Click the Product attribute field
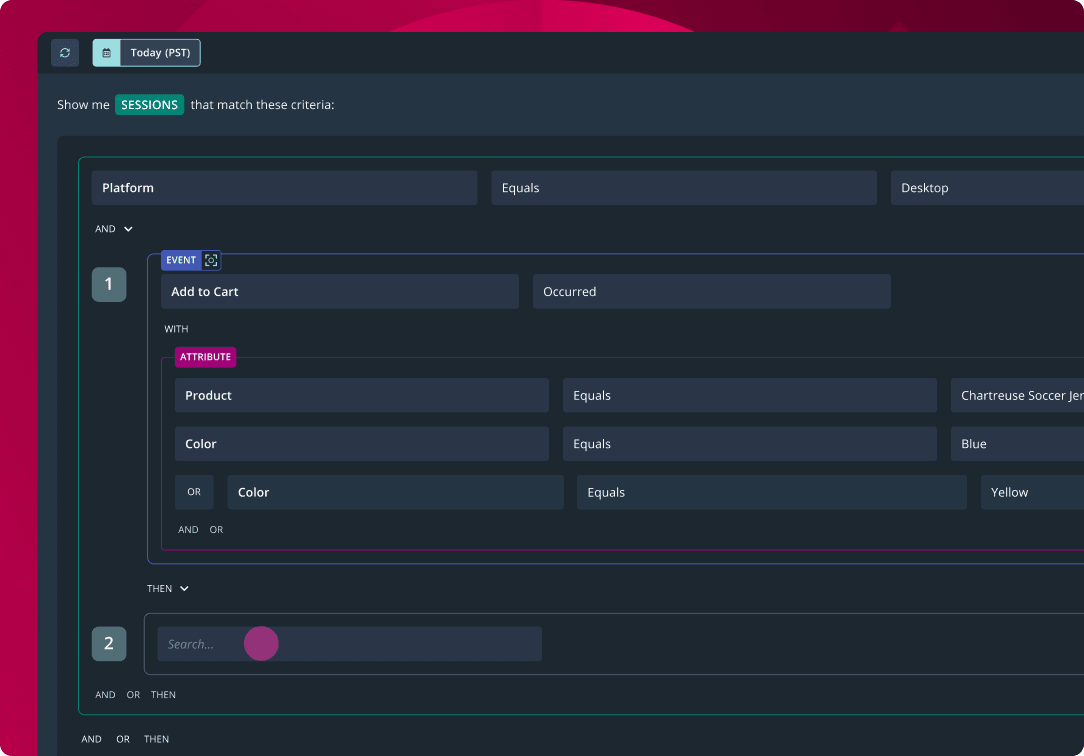Image resolution: width=1084 pixels, height=756 pixels. tap(361, 396)
